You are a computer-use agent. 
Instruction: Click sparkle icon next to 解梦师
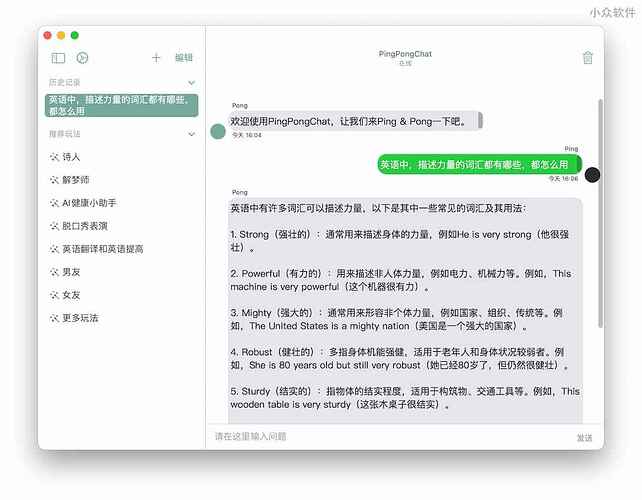pos(54,180)
